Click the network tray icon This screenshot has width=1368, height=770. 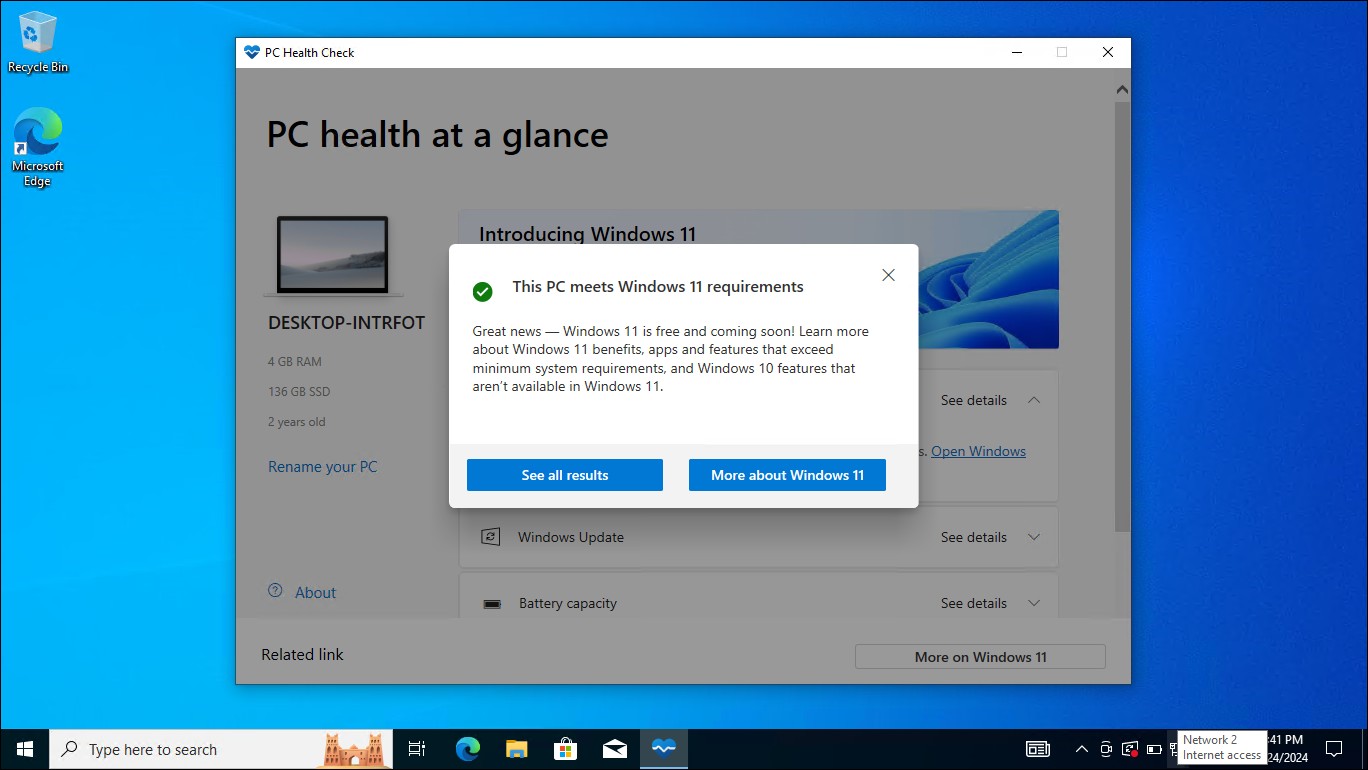pyautogui.click(x=1174, y=749)
